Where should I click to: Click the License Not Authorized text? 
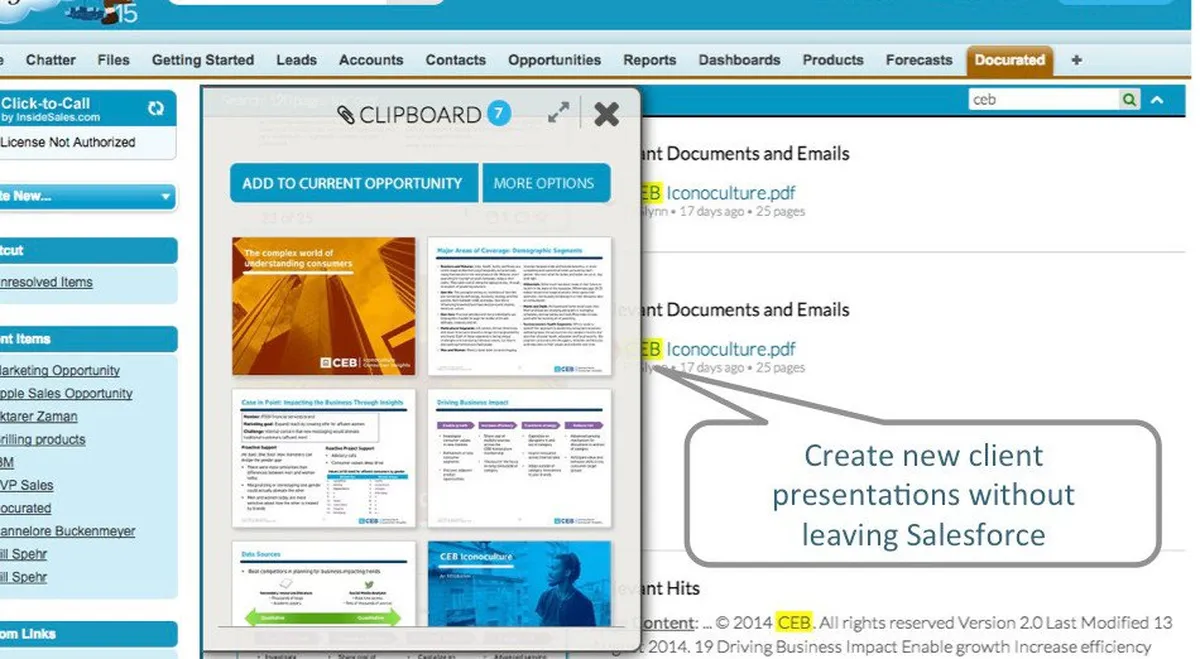click(67, 142)
